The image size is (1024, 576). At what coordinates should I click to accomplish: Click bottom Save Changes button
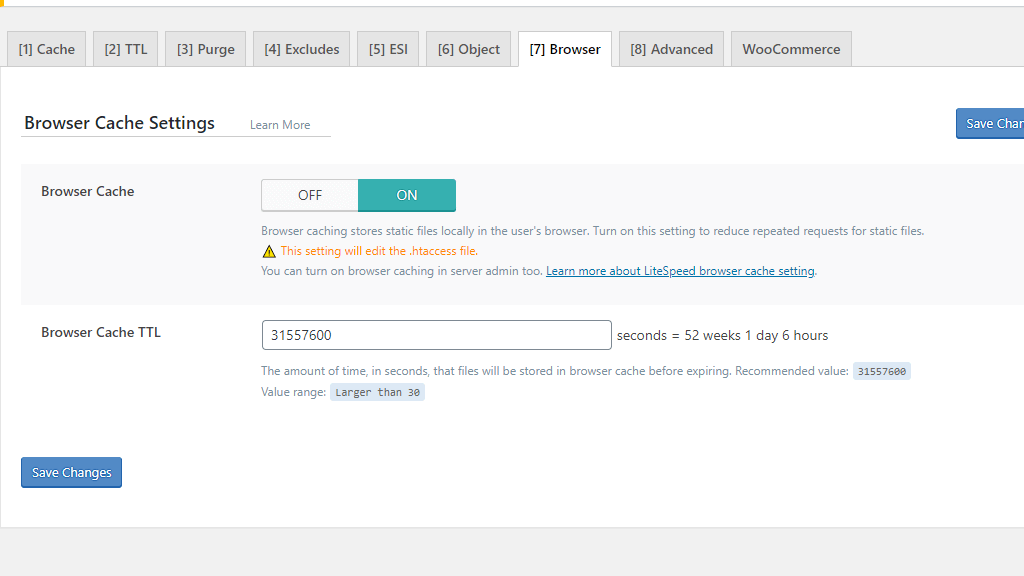point(71,472)
